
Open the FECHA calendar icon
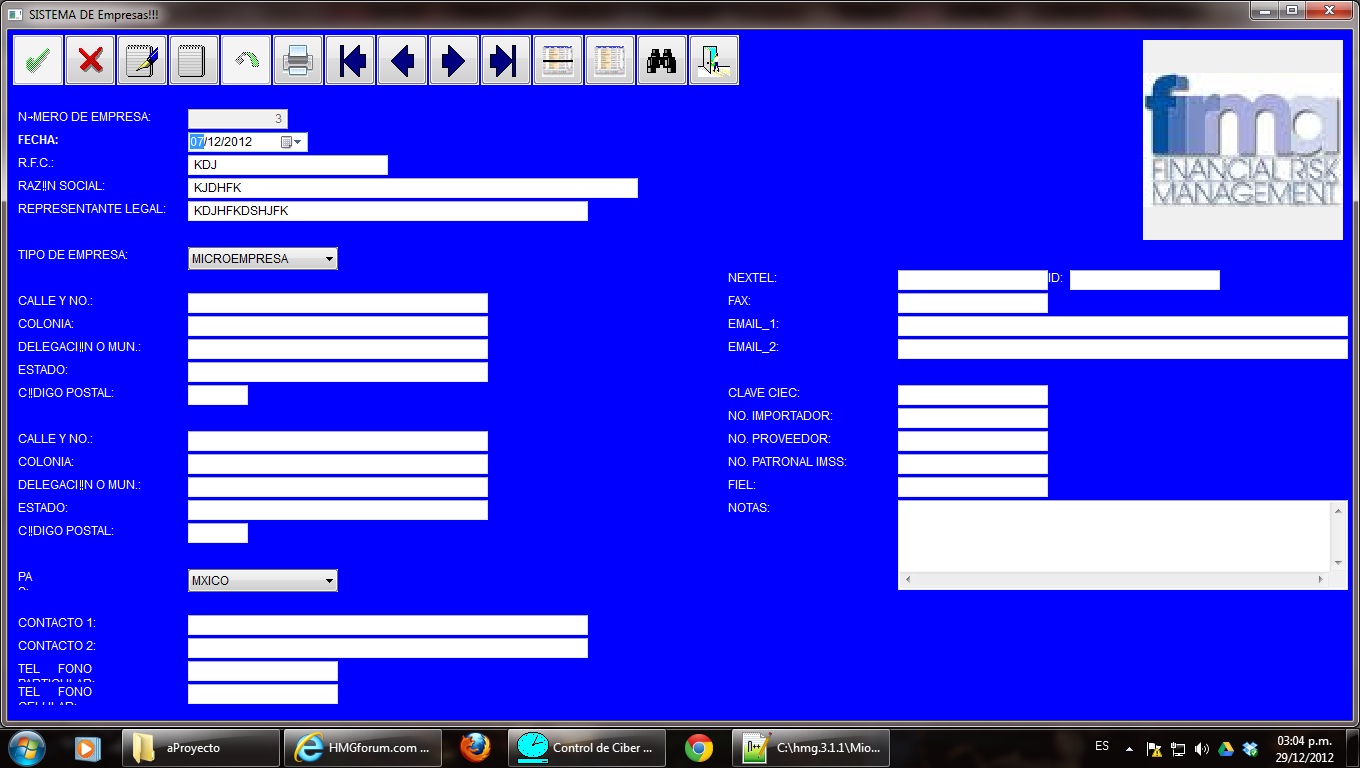pyautogui.click(x=285, y=141)
